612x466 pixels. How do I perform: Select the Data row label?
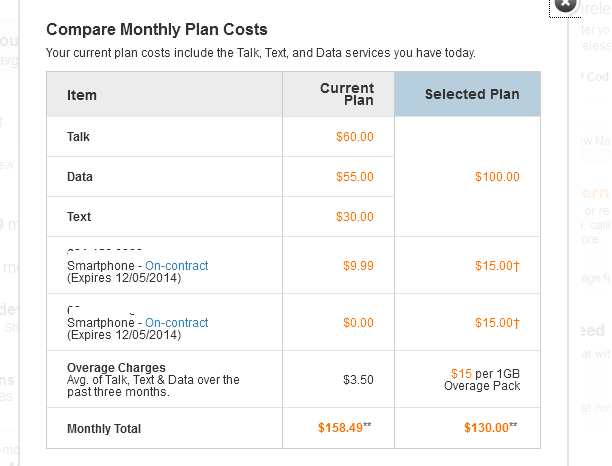[80, 177]
